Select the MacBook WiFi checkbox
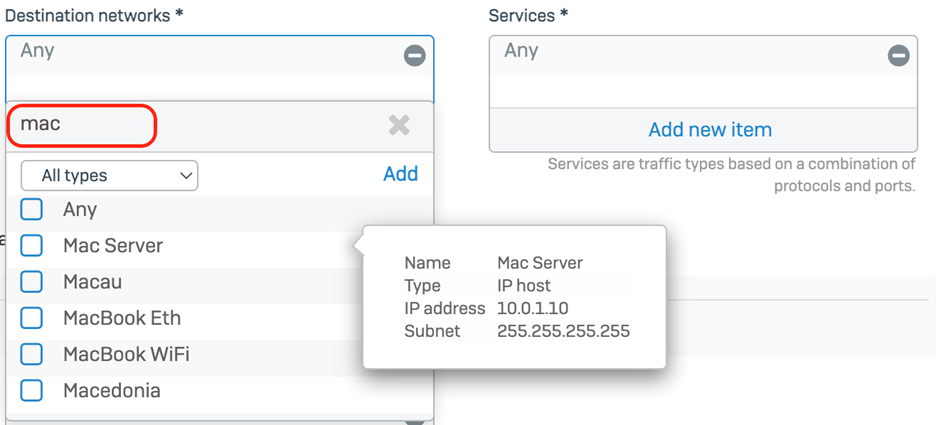This screenshot has width=936, height=425. pos(32,354)
